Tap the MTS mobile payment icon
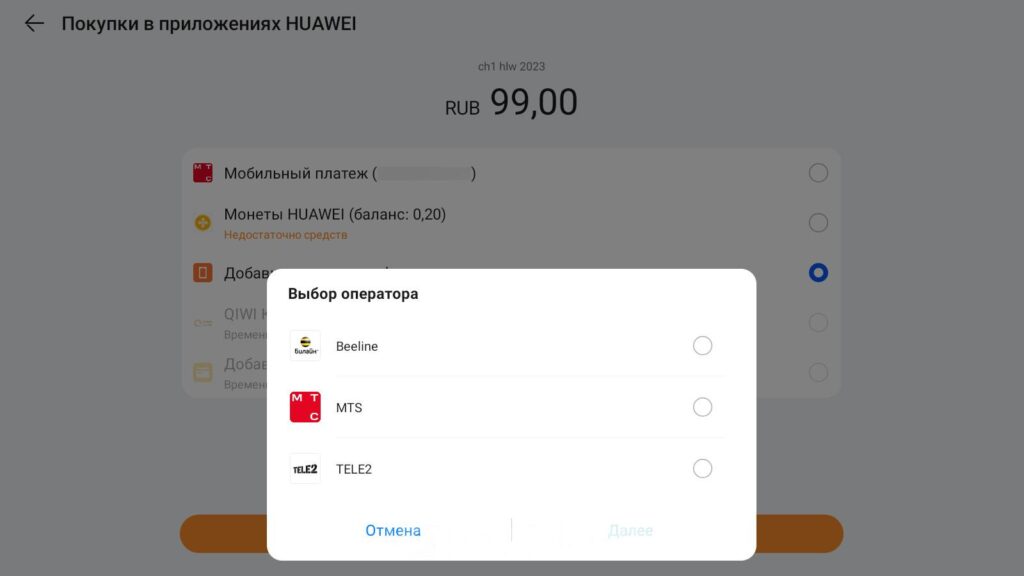 (202, 173)
